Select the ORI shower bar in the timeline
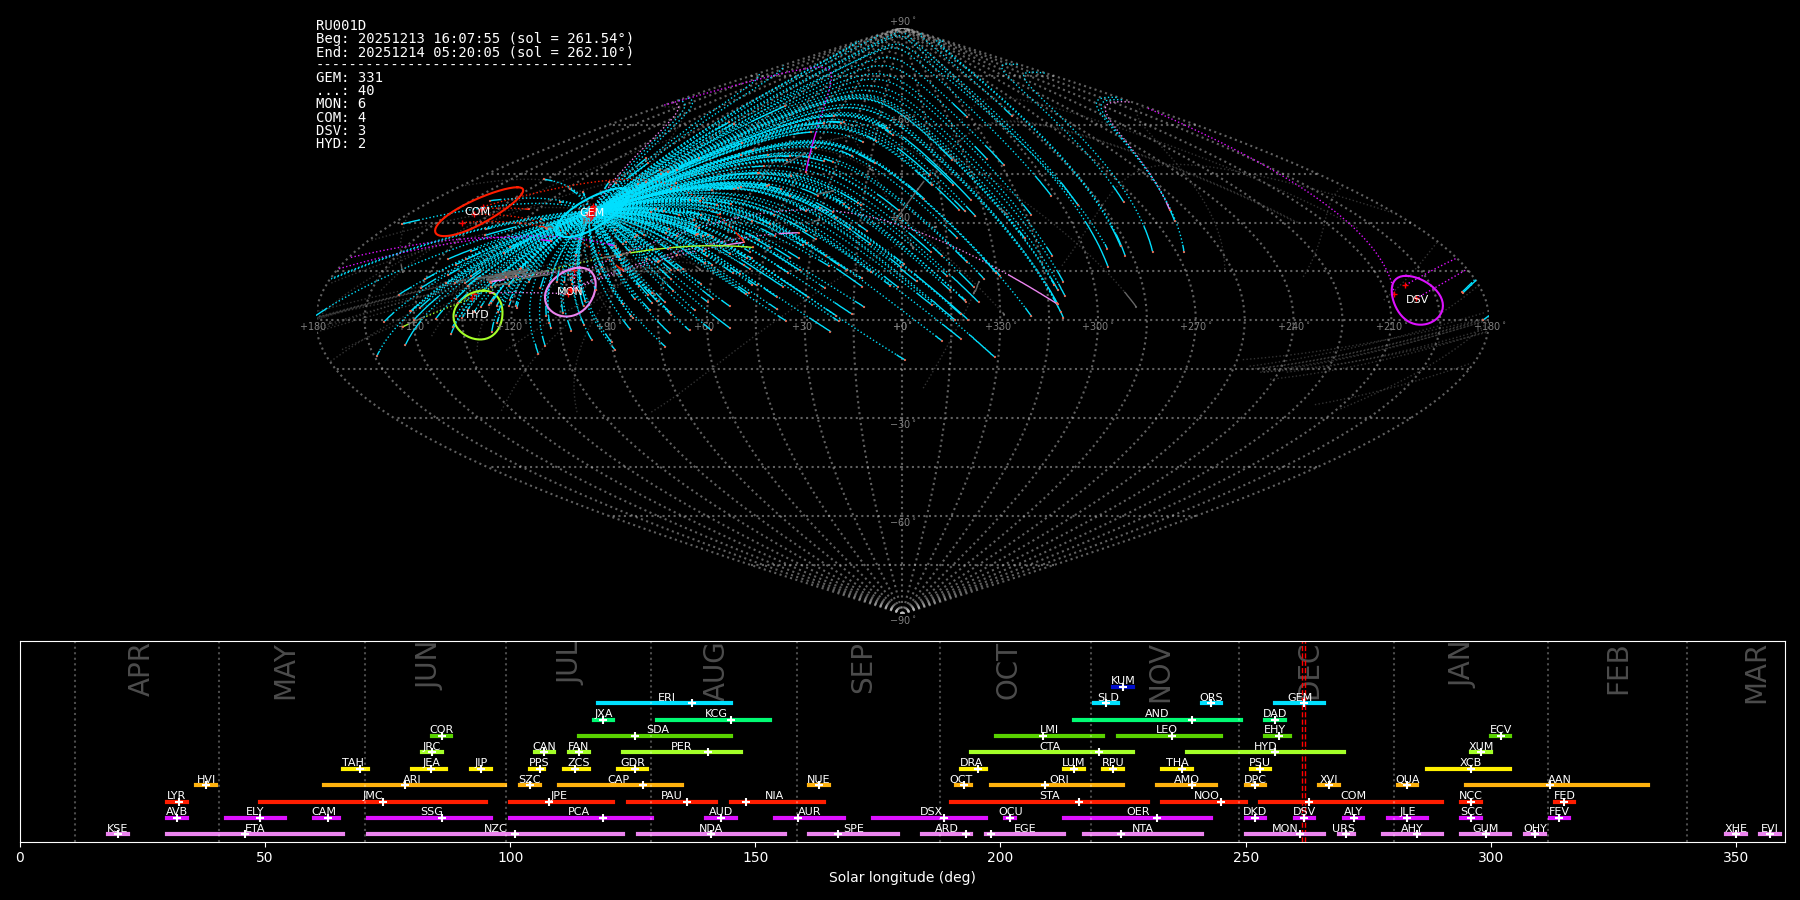 point(1057,785)
